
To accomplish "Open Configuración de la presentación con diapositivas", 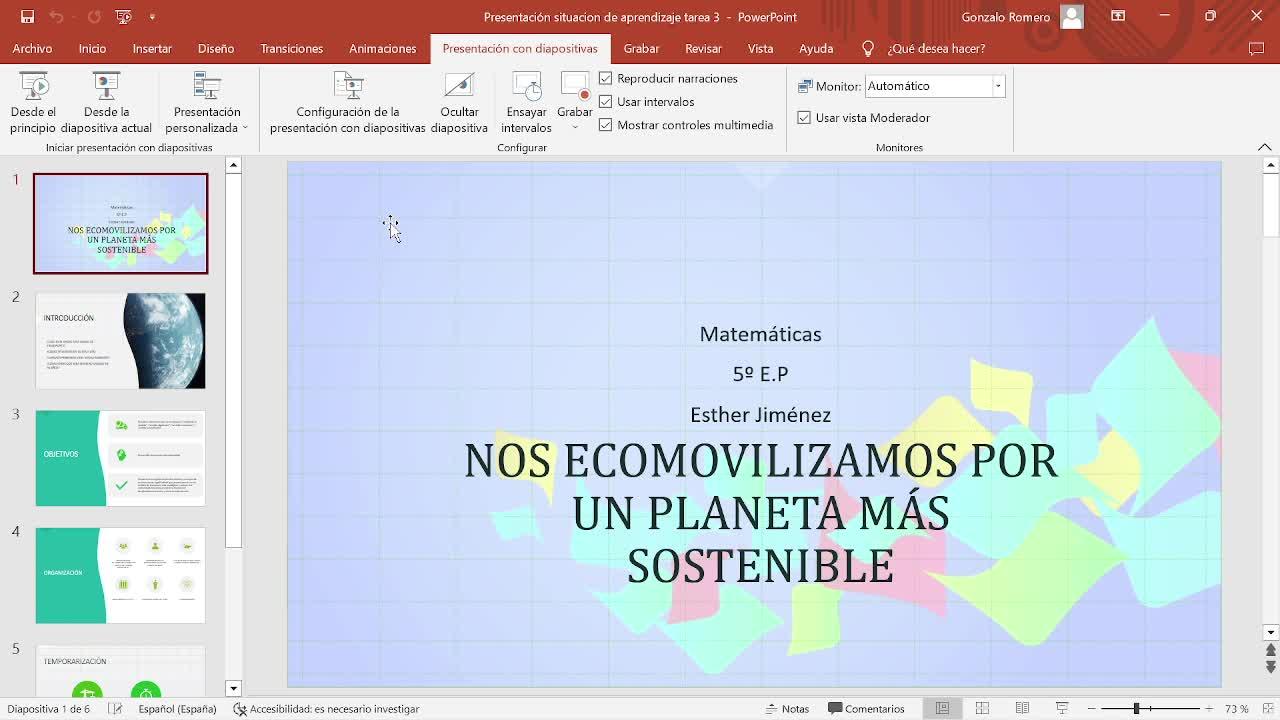I will [347, 89].
